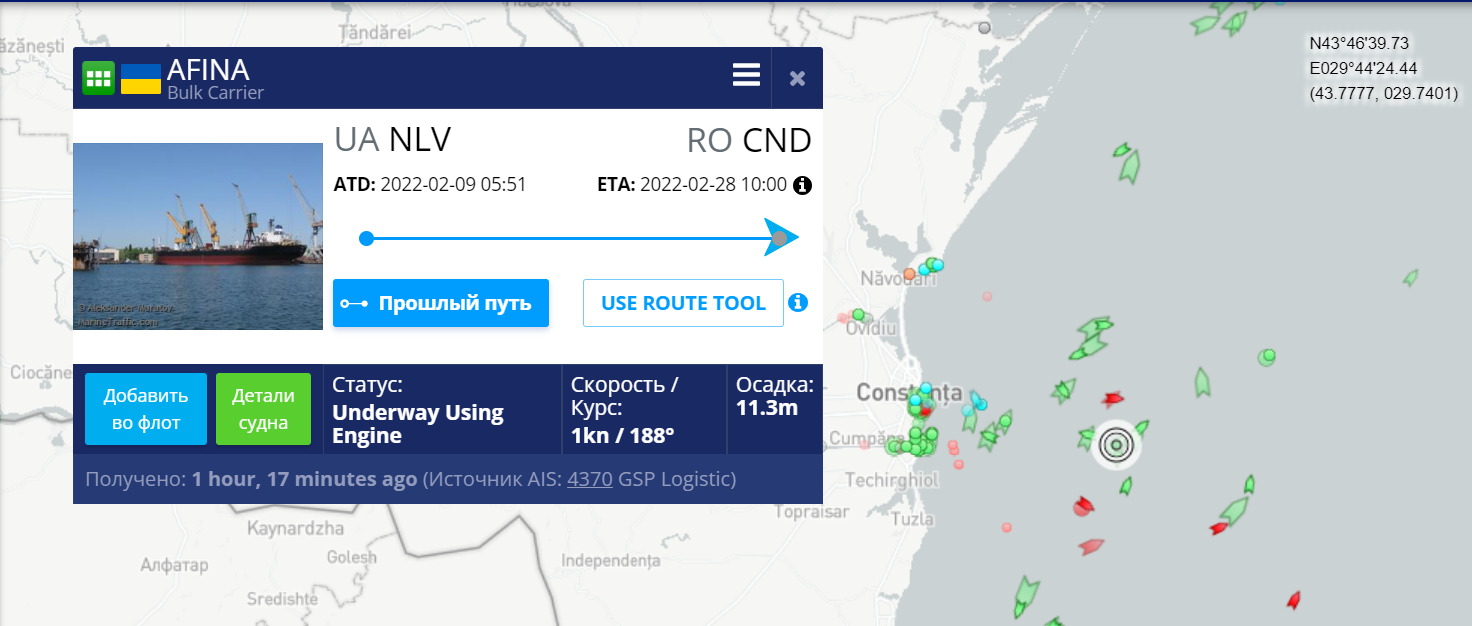
Task: Click the ETA info icon
Action: [x=802, y=185]
